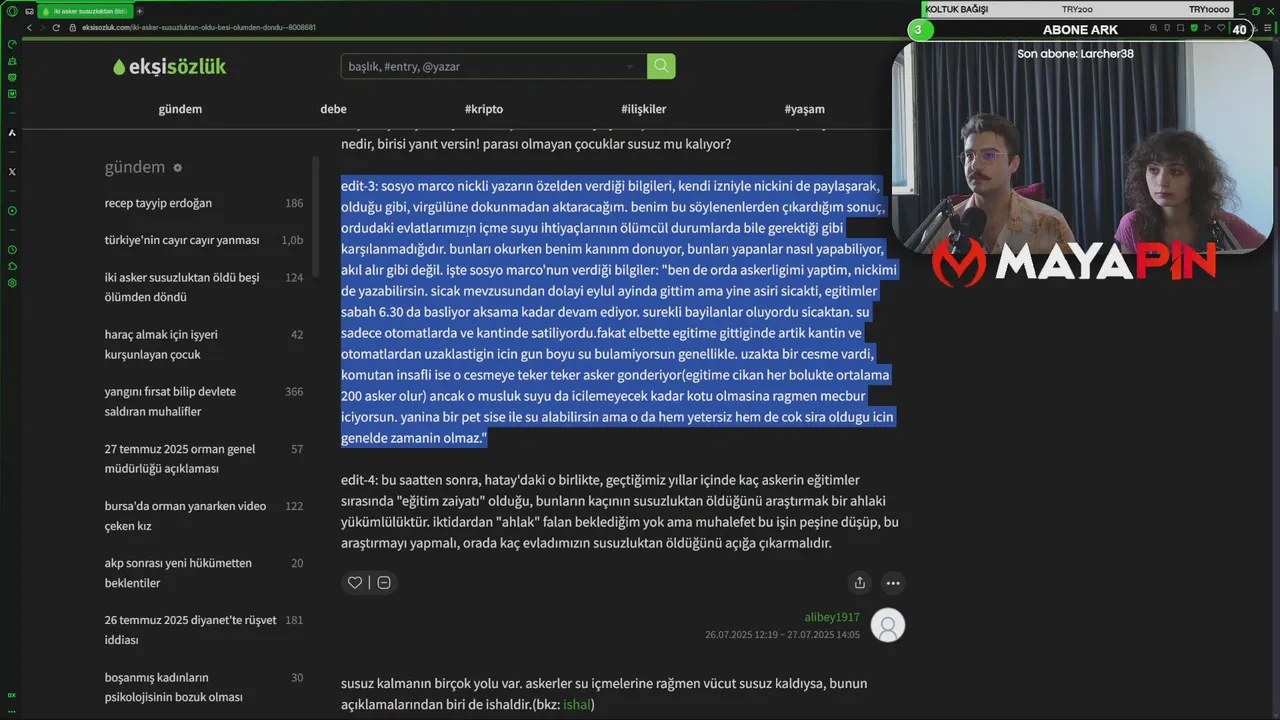Select the 'iki asker susuzluktan öldü' browser tab
Viewport: 1280px width, 720px height.
tap(85, 11)
